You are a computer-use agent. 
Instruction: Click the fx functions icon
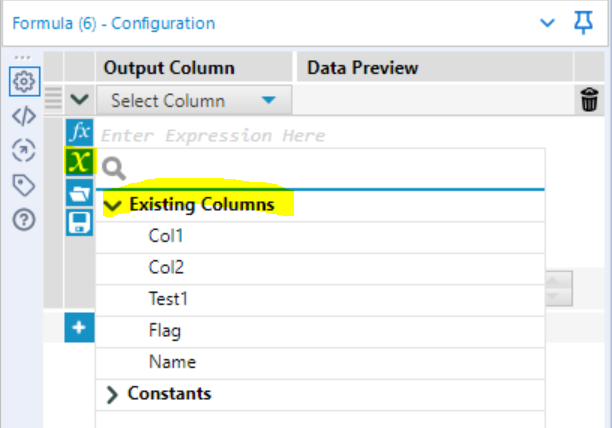[79, 132]
